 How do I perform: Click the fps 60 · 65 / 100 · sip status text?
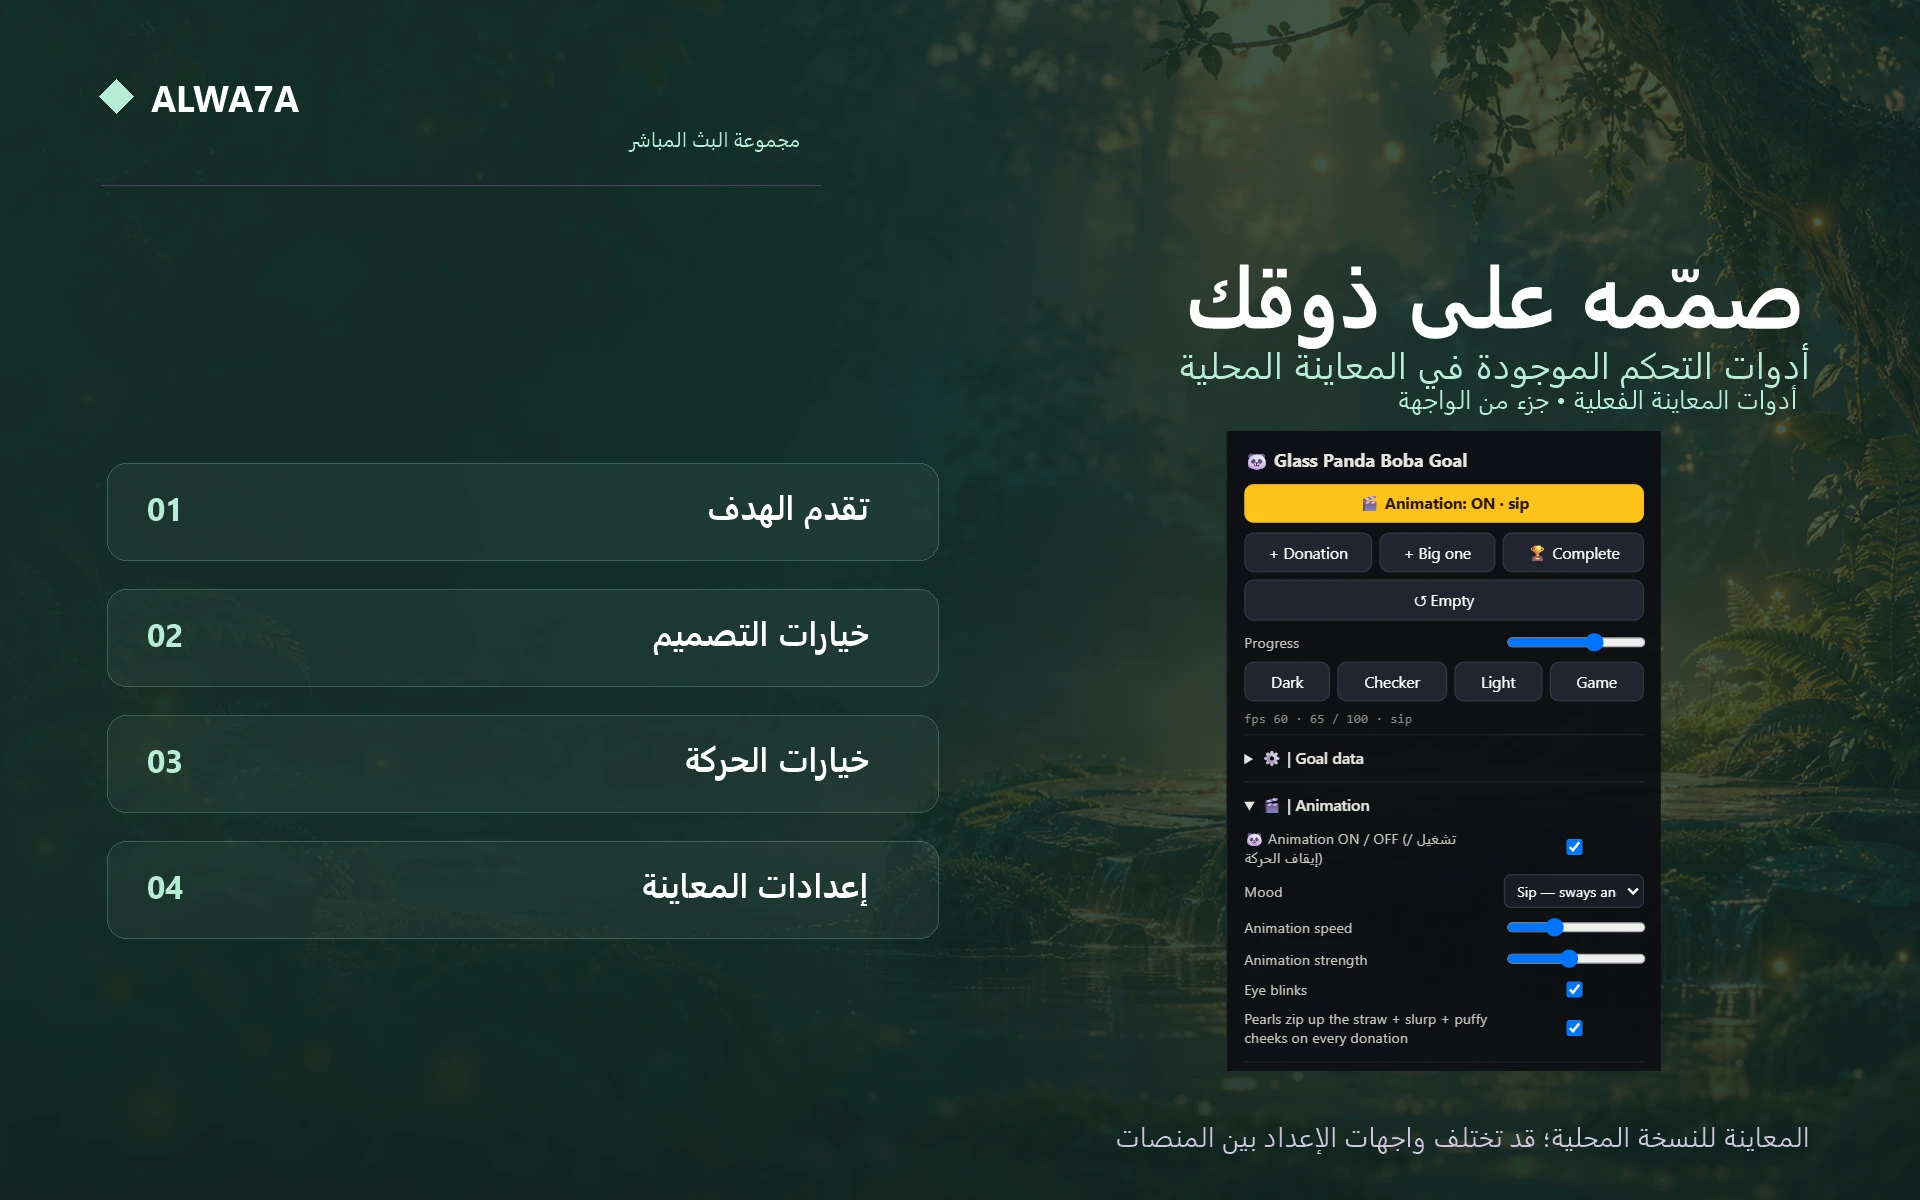click(x=1328, y=719)
